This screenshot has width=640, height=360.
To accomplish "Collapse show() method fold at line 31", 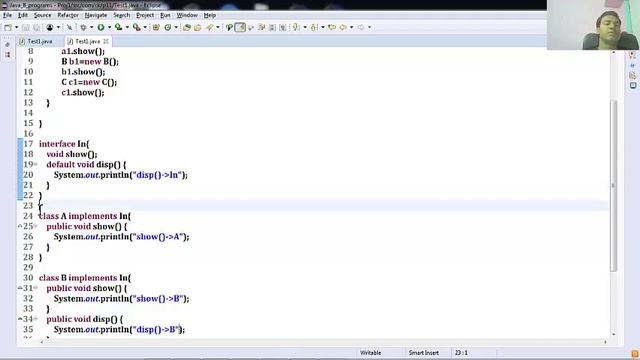I will pos(36,288).
